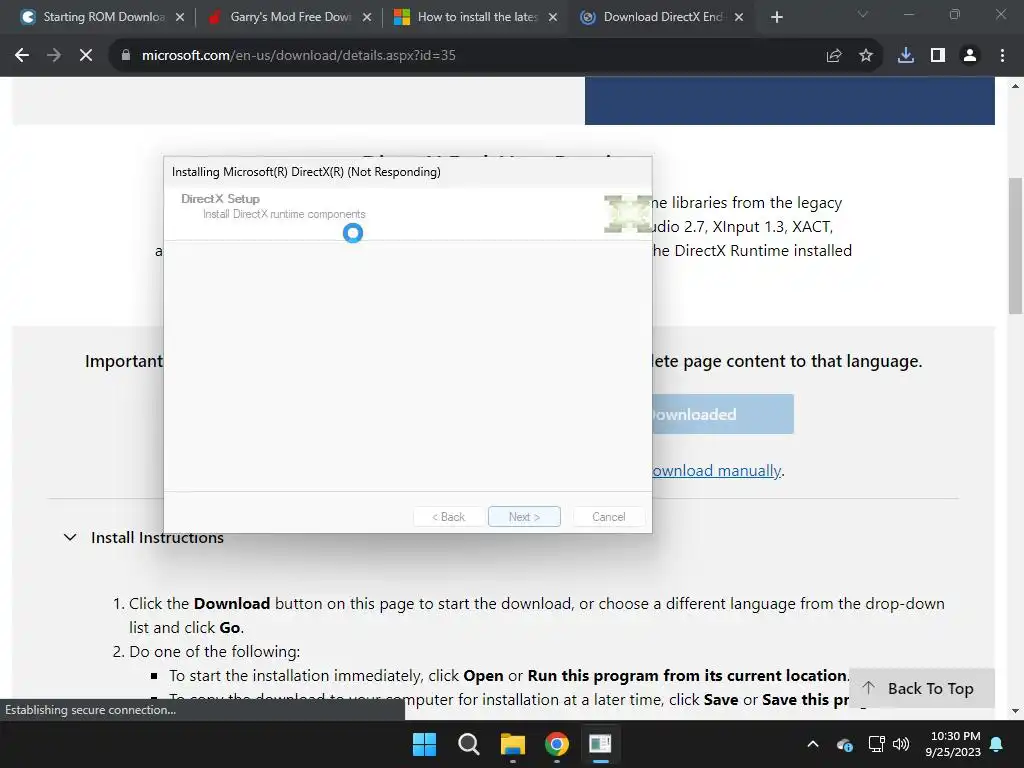
Task: Switch to Garry's Mod Free Download tab
Action: coord(291,17)
